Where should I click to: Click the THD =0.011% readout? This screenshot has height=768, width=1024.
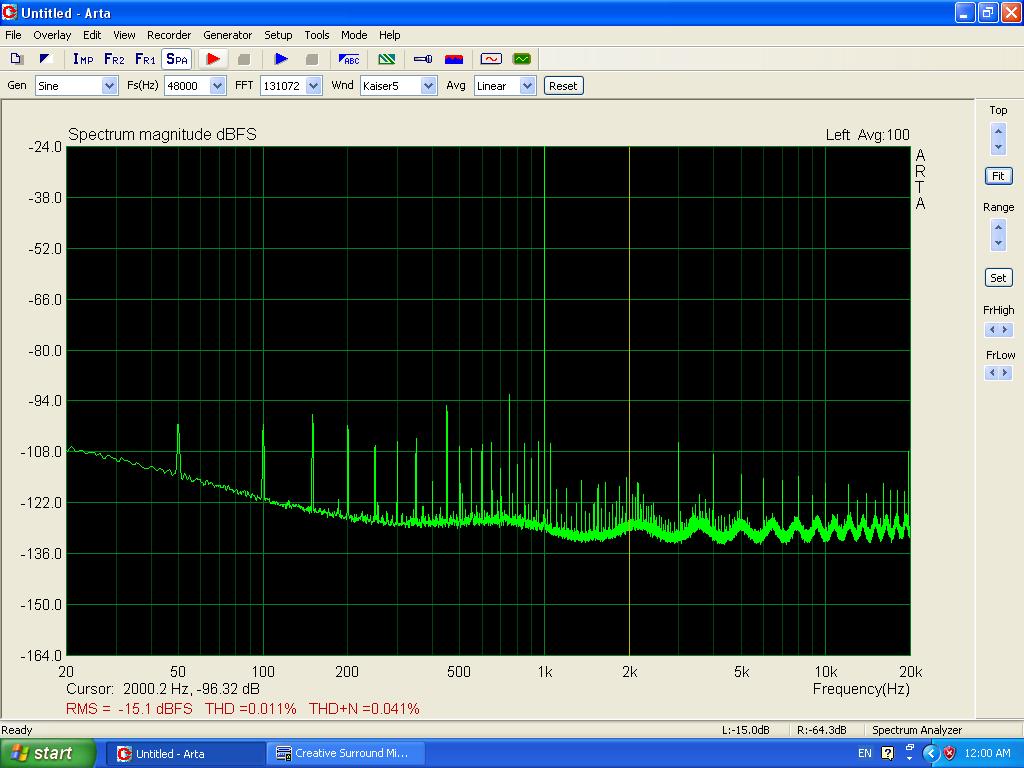[x=251, y=709]
